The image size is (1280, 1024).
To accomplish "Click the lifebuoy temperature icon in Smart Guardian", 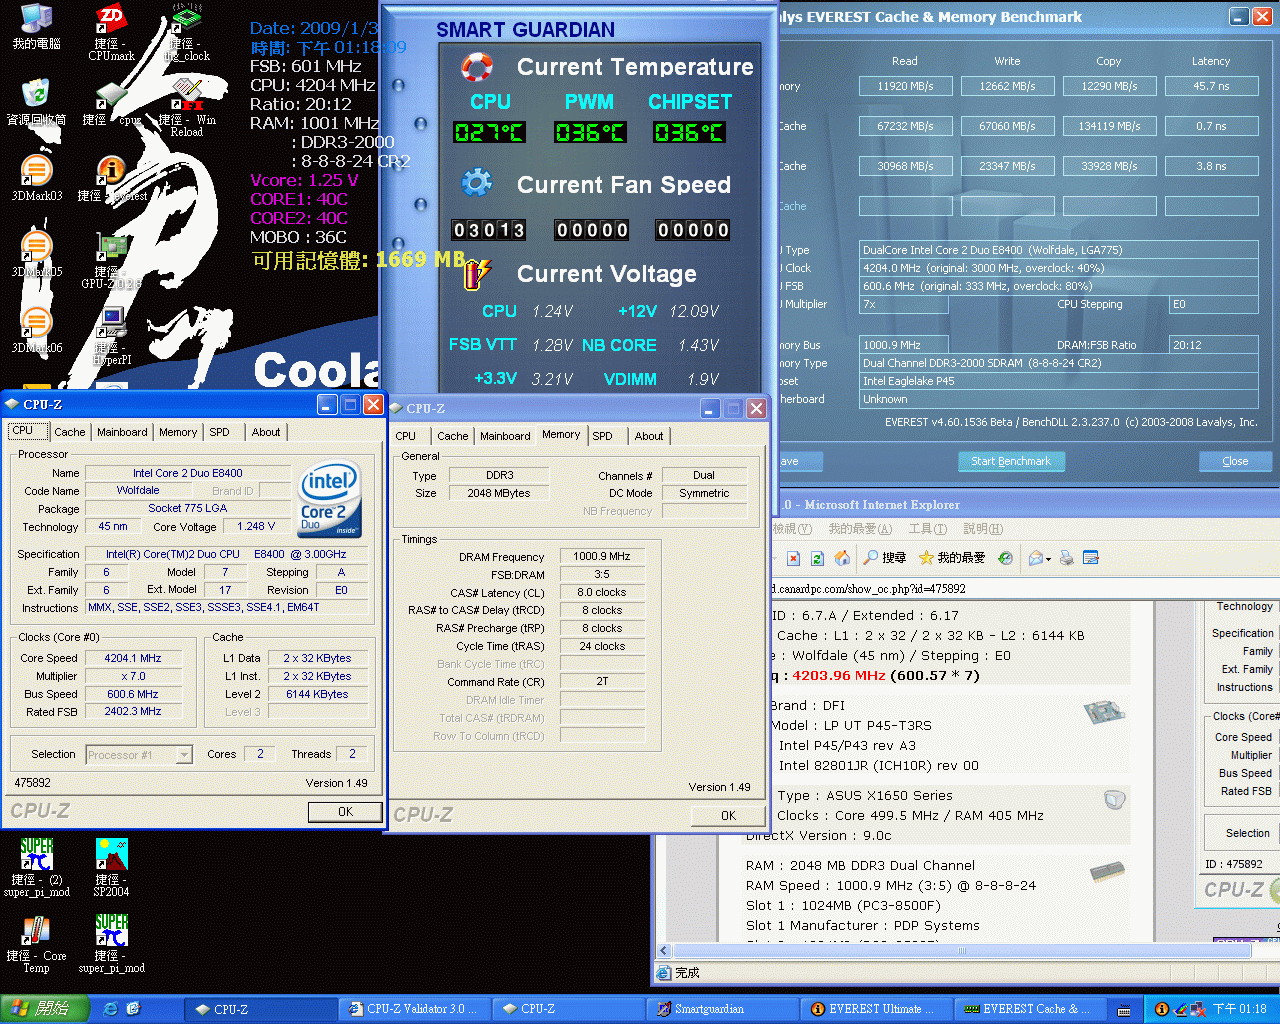I will (477, 67).
